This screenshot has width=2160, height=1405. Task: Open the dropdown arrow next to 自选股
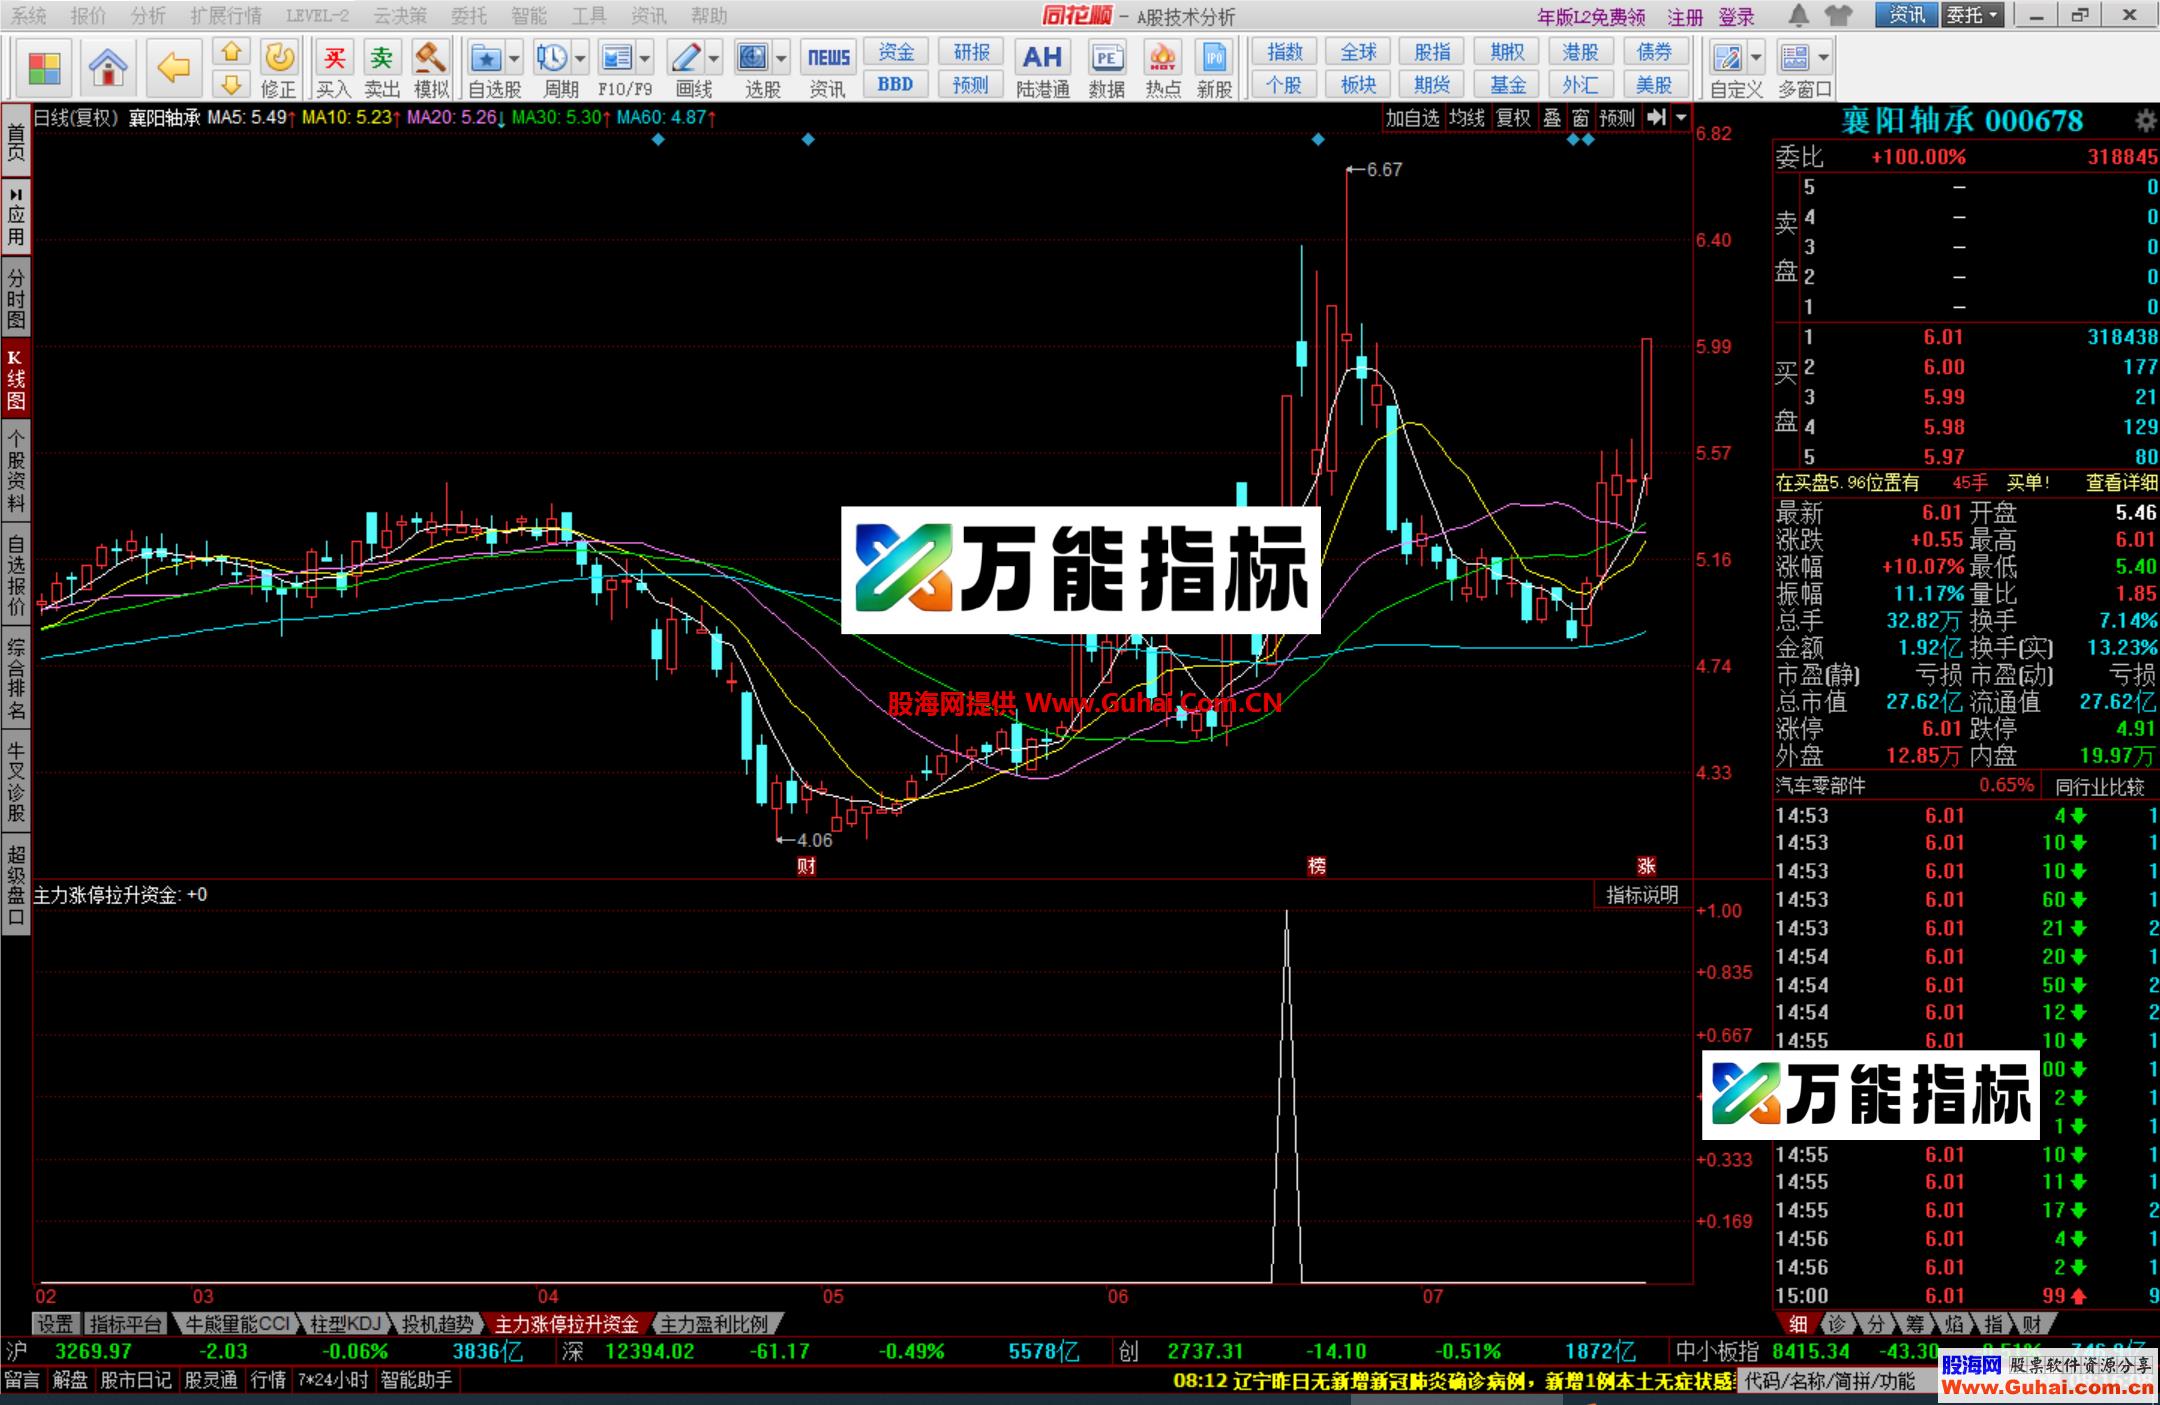click(x=513, y=60)
